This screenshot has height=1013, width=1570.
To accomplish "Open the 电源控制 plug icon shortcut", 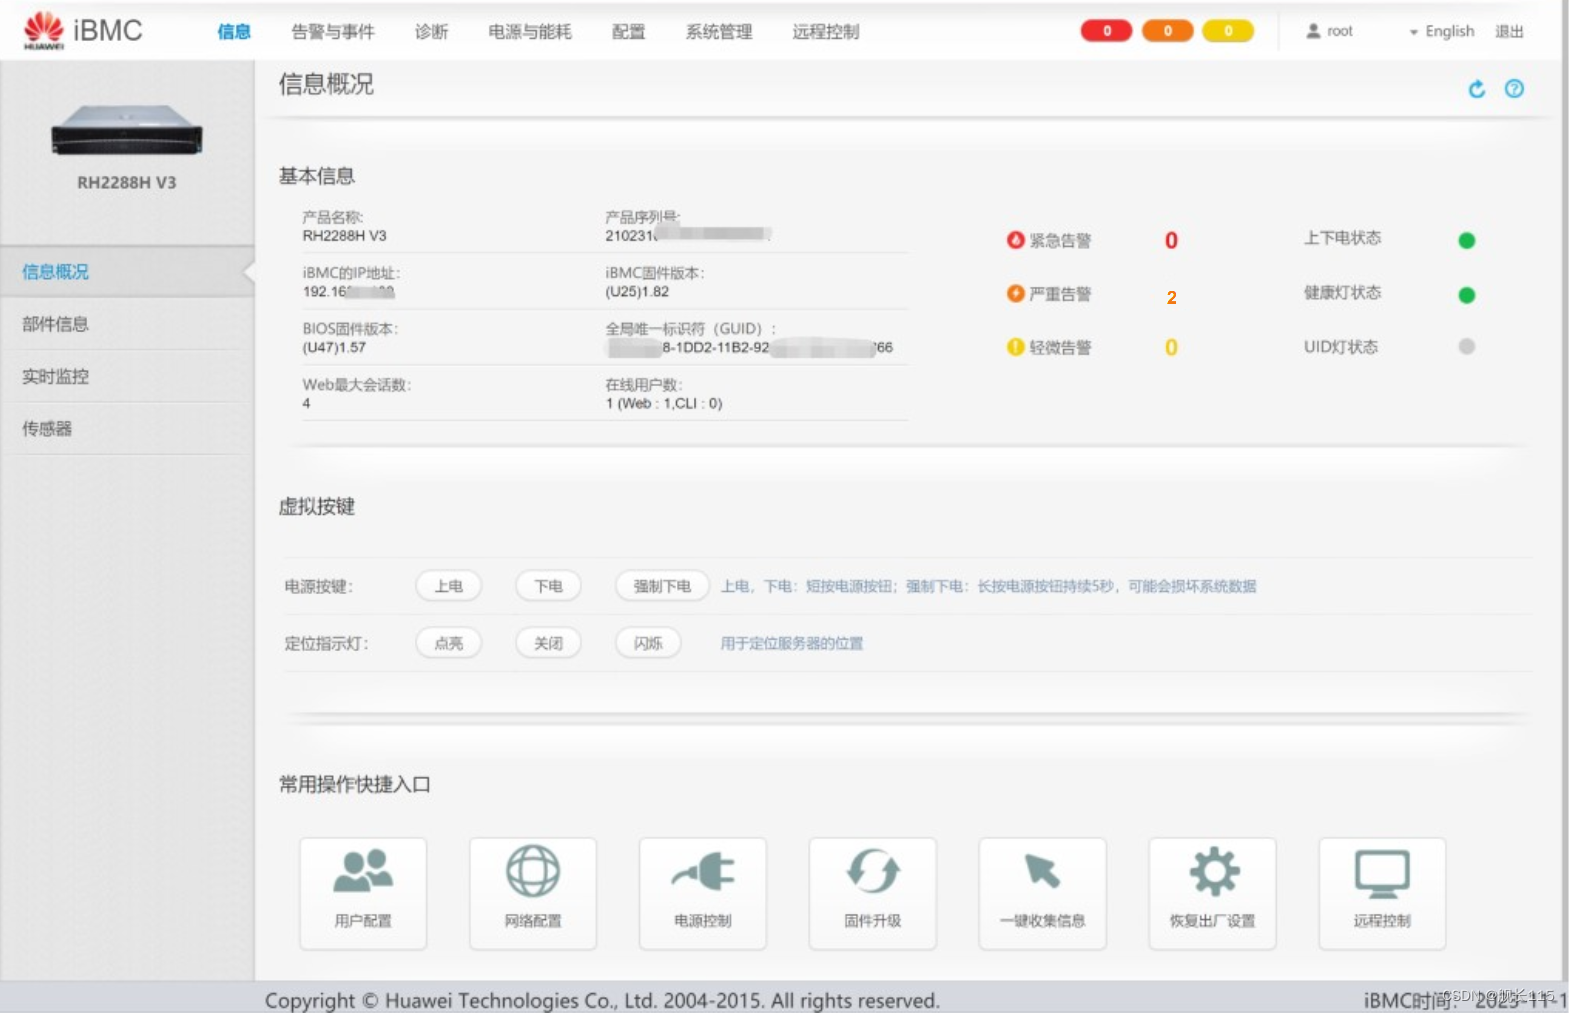I will pyautogui.click(x=703, y=893).
